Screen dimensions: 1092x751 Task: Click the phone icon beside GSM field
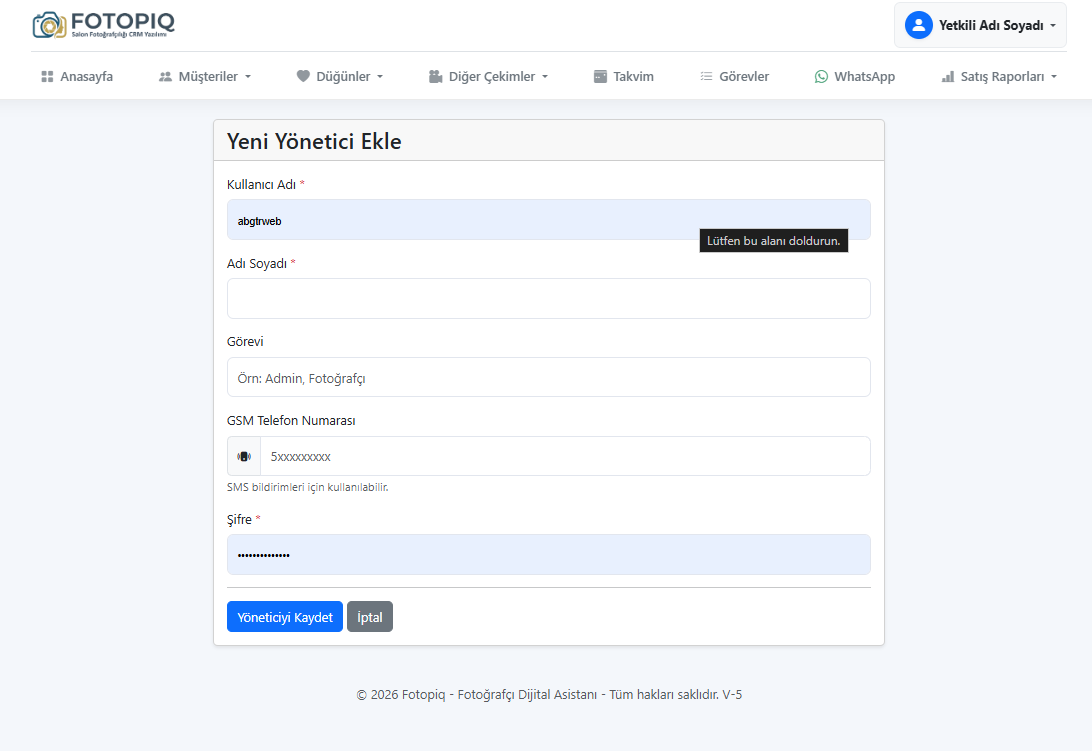tap(244, 456)
